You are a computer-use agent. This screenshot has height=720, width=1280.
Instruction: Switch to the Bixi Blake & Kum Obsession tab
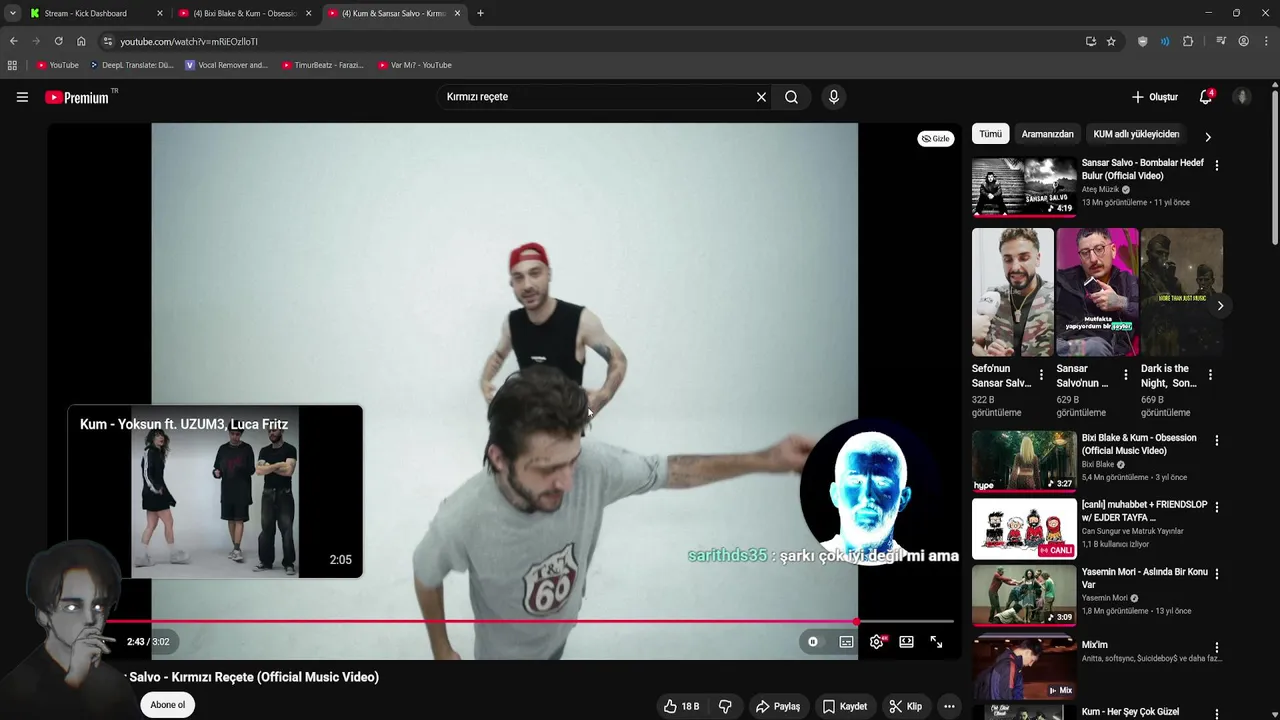click(x=245, y=13)
